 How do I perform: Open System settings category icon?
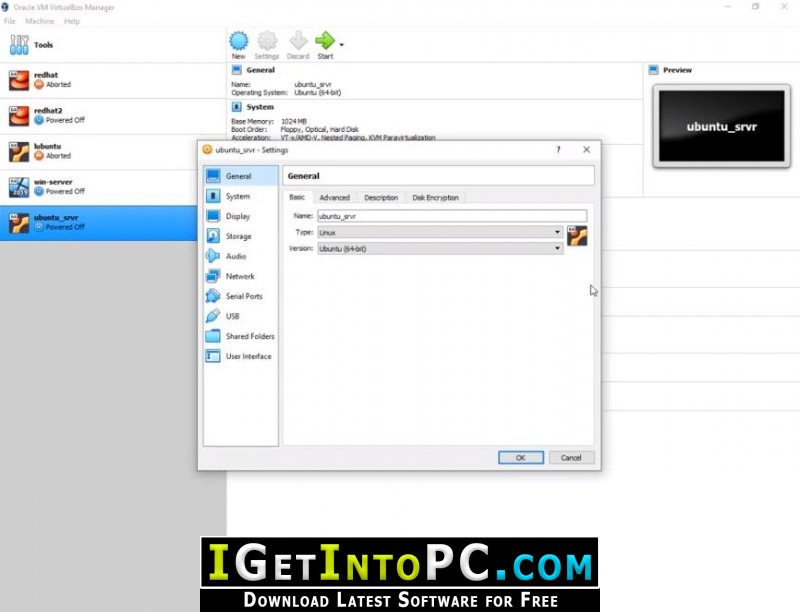tap(213, 196)
